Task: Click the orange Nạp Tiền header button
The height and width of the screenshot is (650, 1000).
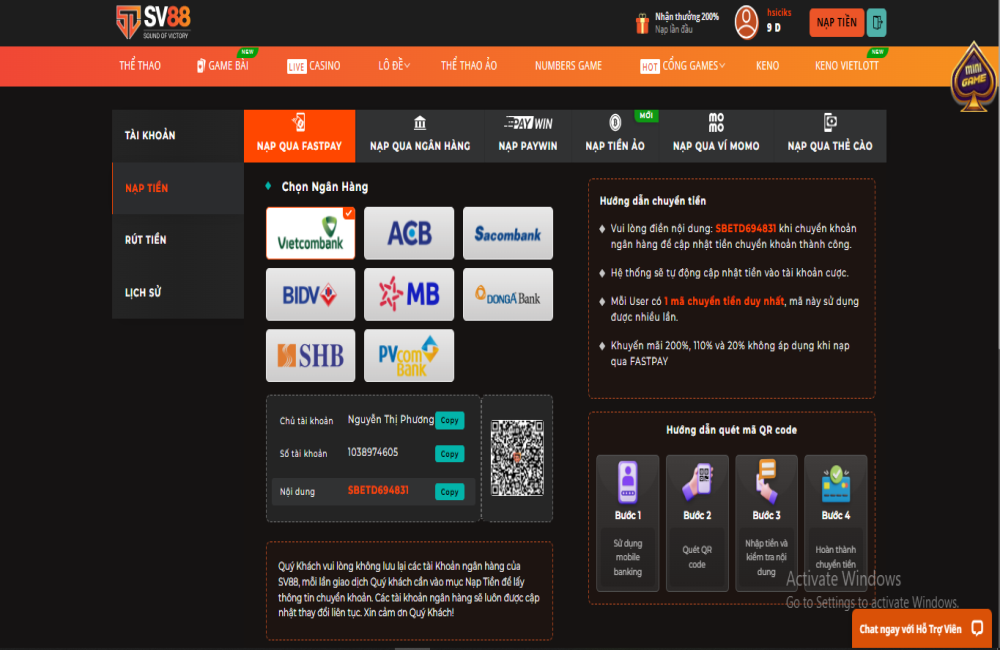Action: coord(837,22)
